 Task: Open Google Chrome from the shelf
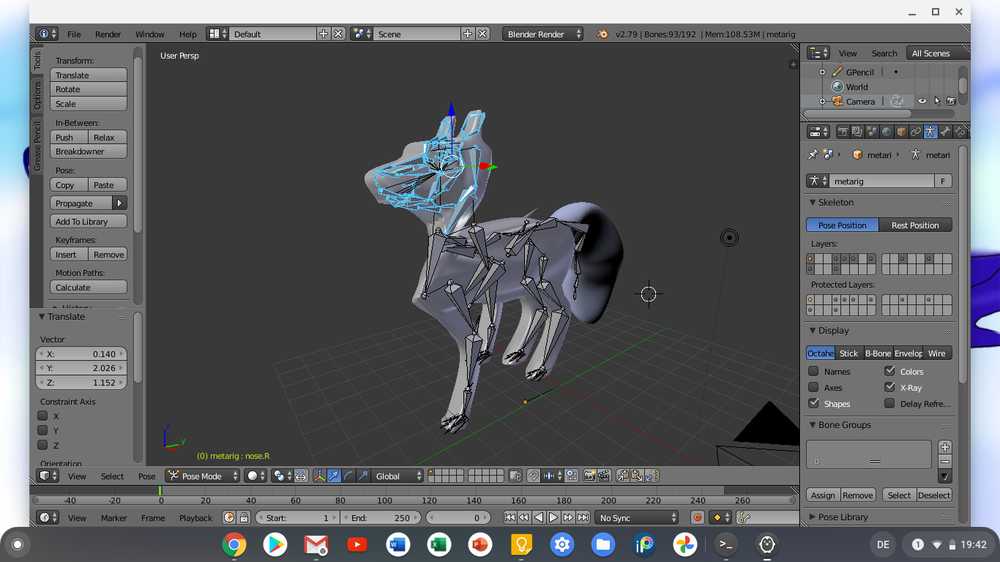point(235,545)
